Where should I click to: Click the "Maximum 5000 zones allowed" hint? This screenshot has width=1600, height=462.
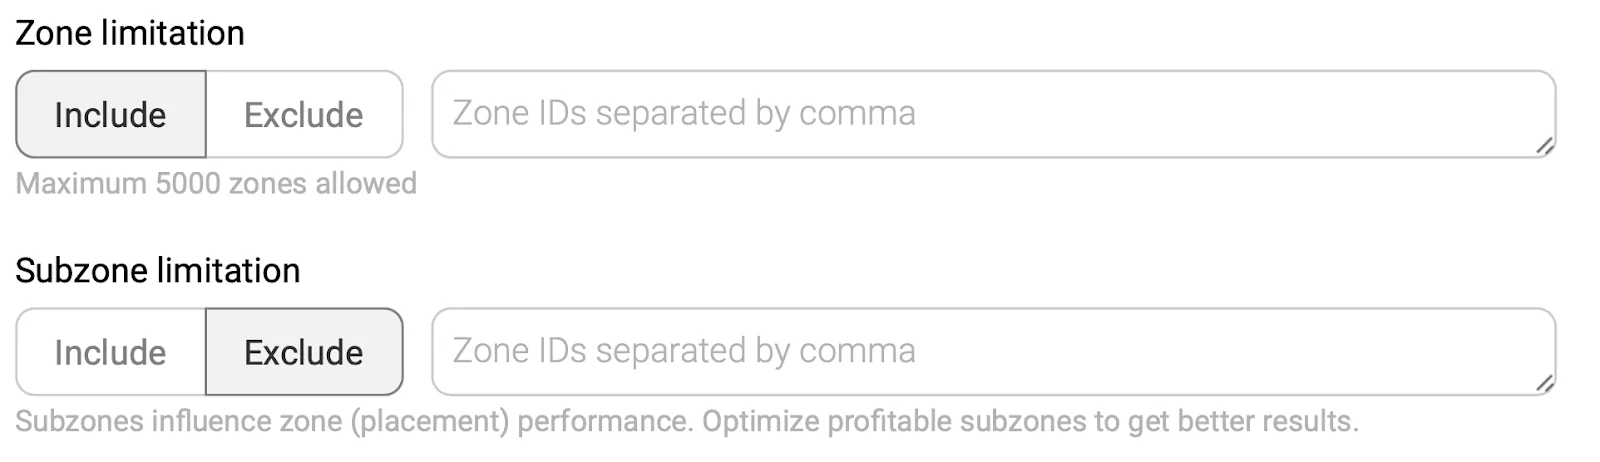click(216, 184)
